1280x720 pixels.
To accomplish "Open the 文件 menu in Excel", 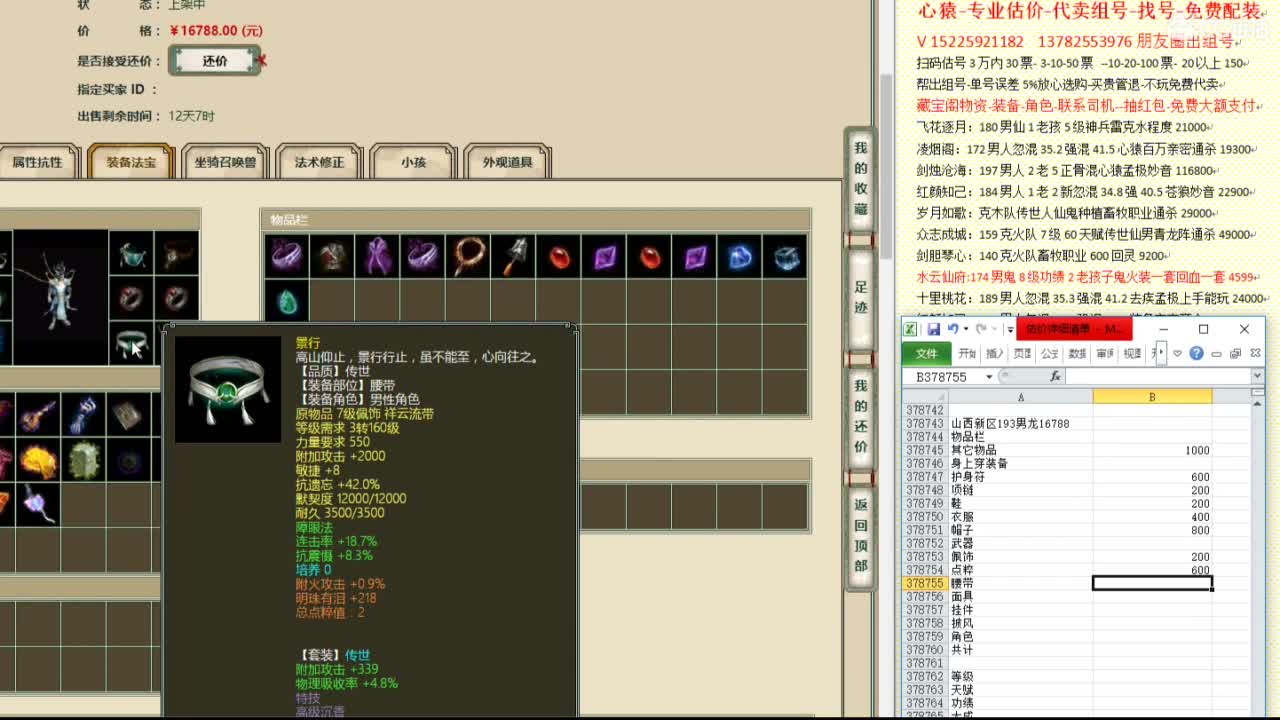I will pyautogui.click(x=927, y=352).
